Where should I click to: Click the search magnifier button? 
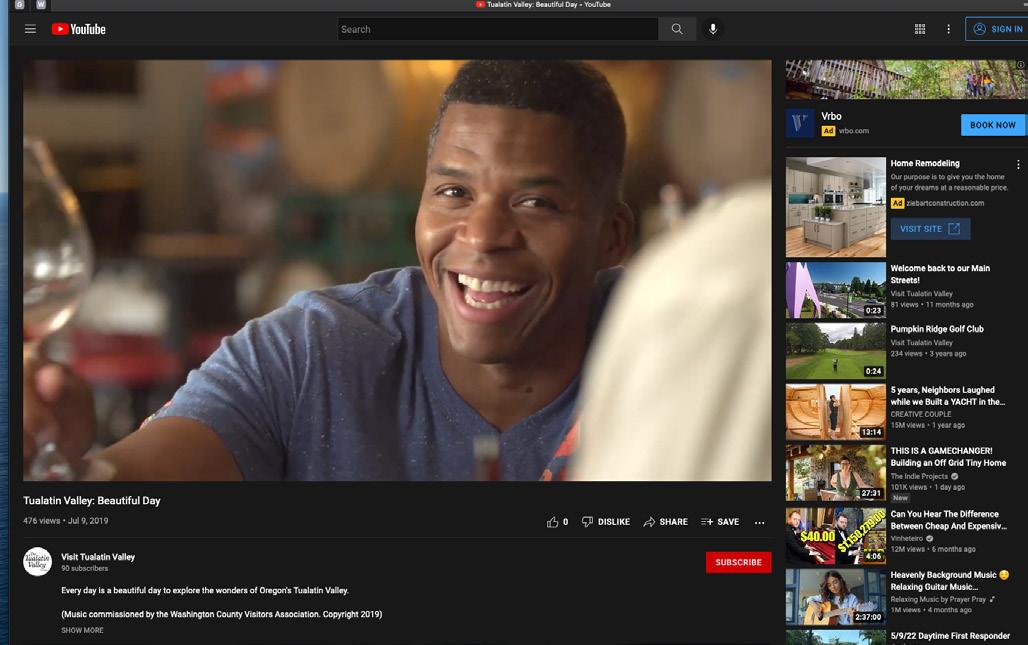[677, 29]
